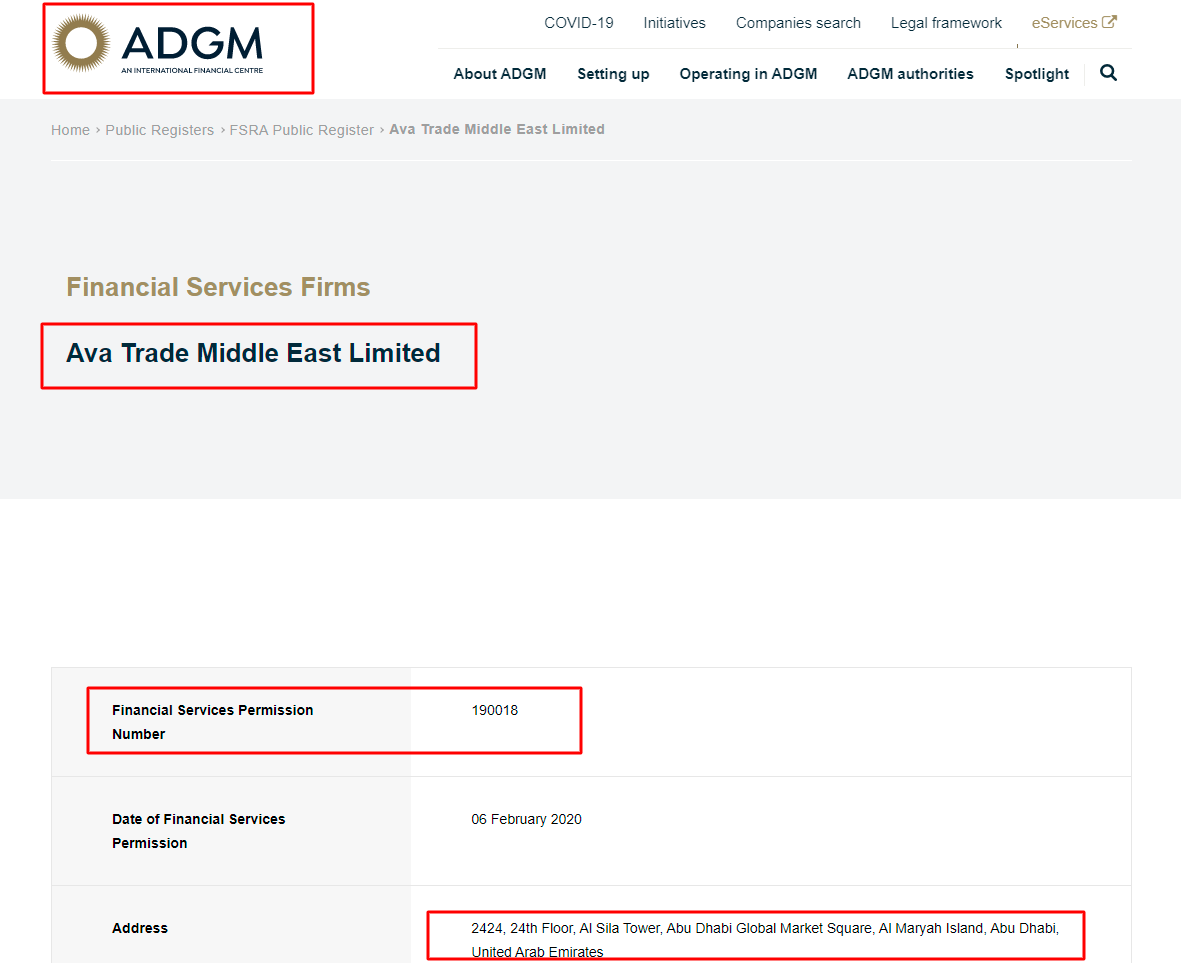Go to Home breadcrumb
The width and height of the screenshot is (1181, 963).
(70, 130)
